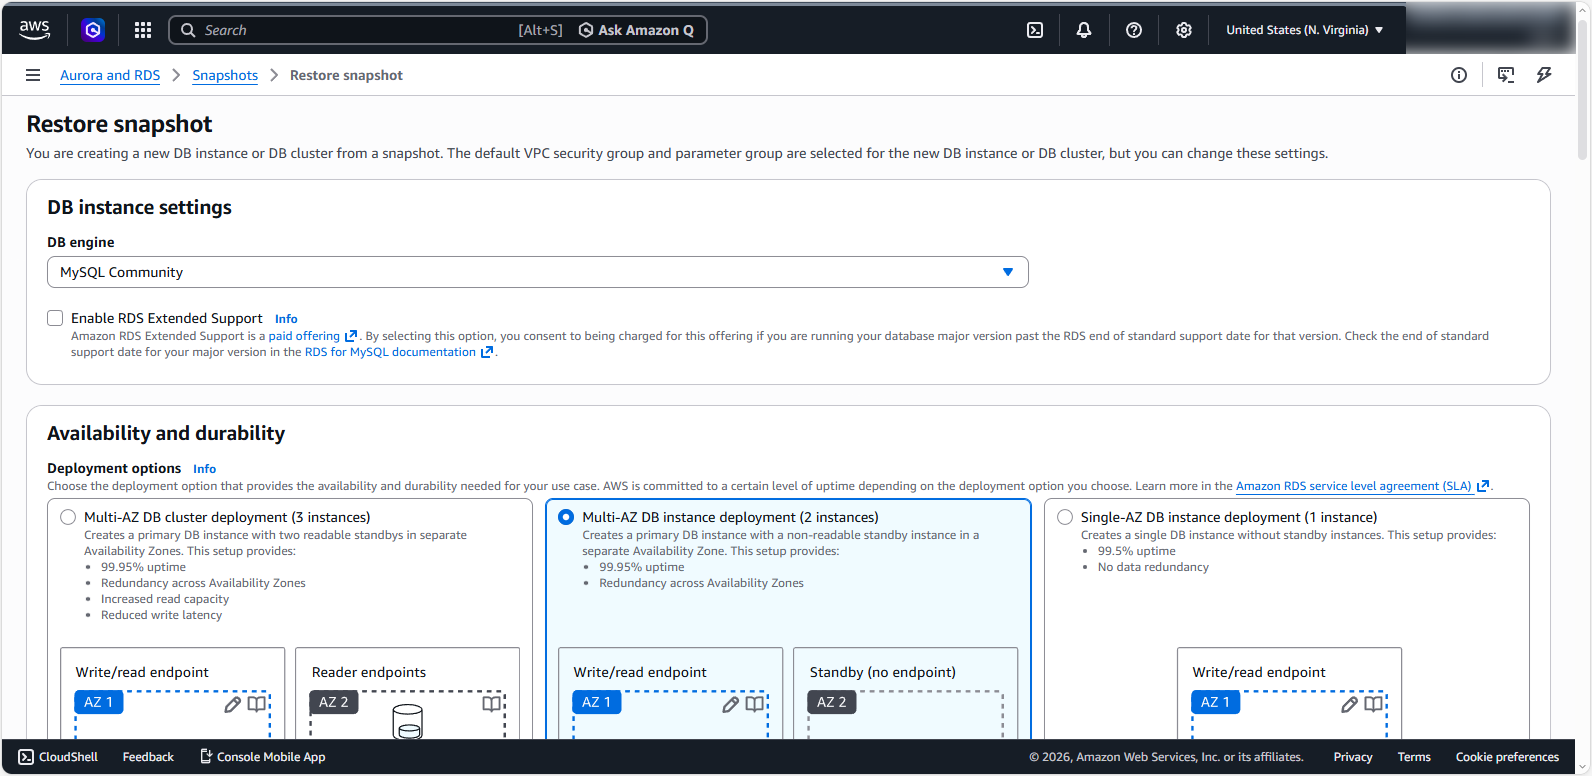Click the Restore snapshot page heading
The image size is (1592, 776).
point(119,124)
